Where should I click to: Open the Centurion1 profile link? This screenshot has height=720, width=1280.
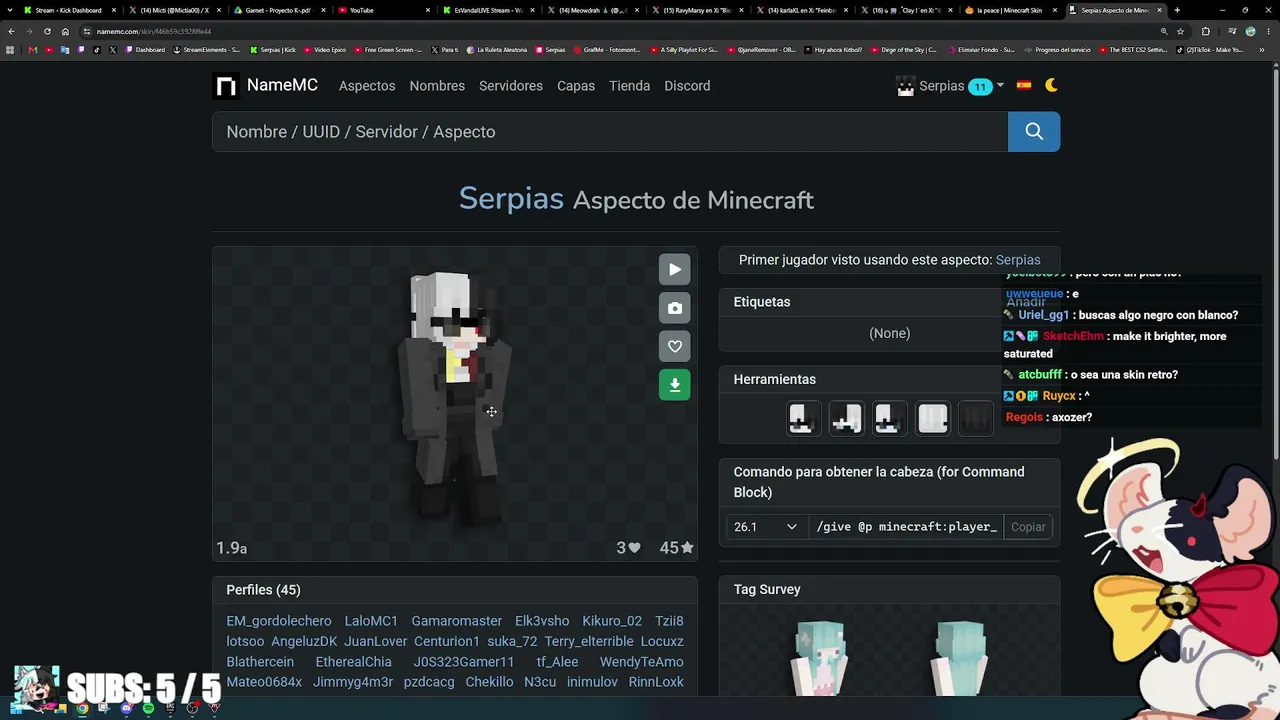click(x=447, y=641)
